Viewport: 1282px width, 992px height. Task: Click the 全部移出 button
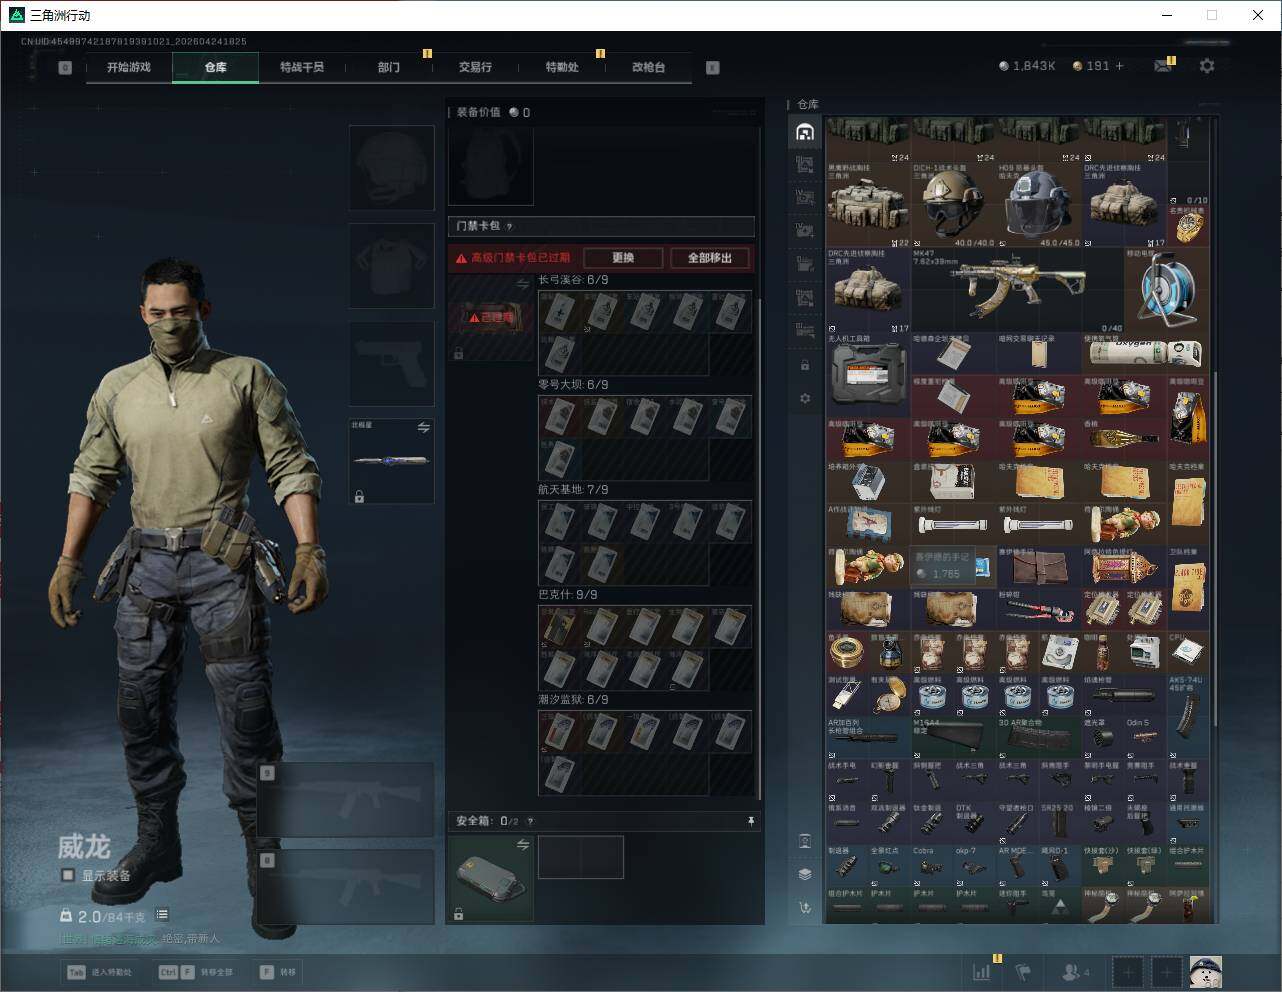pyautogui.click(x=710, y=258)
